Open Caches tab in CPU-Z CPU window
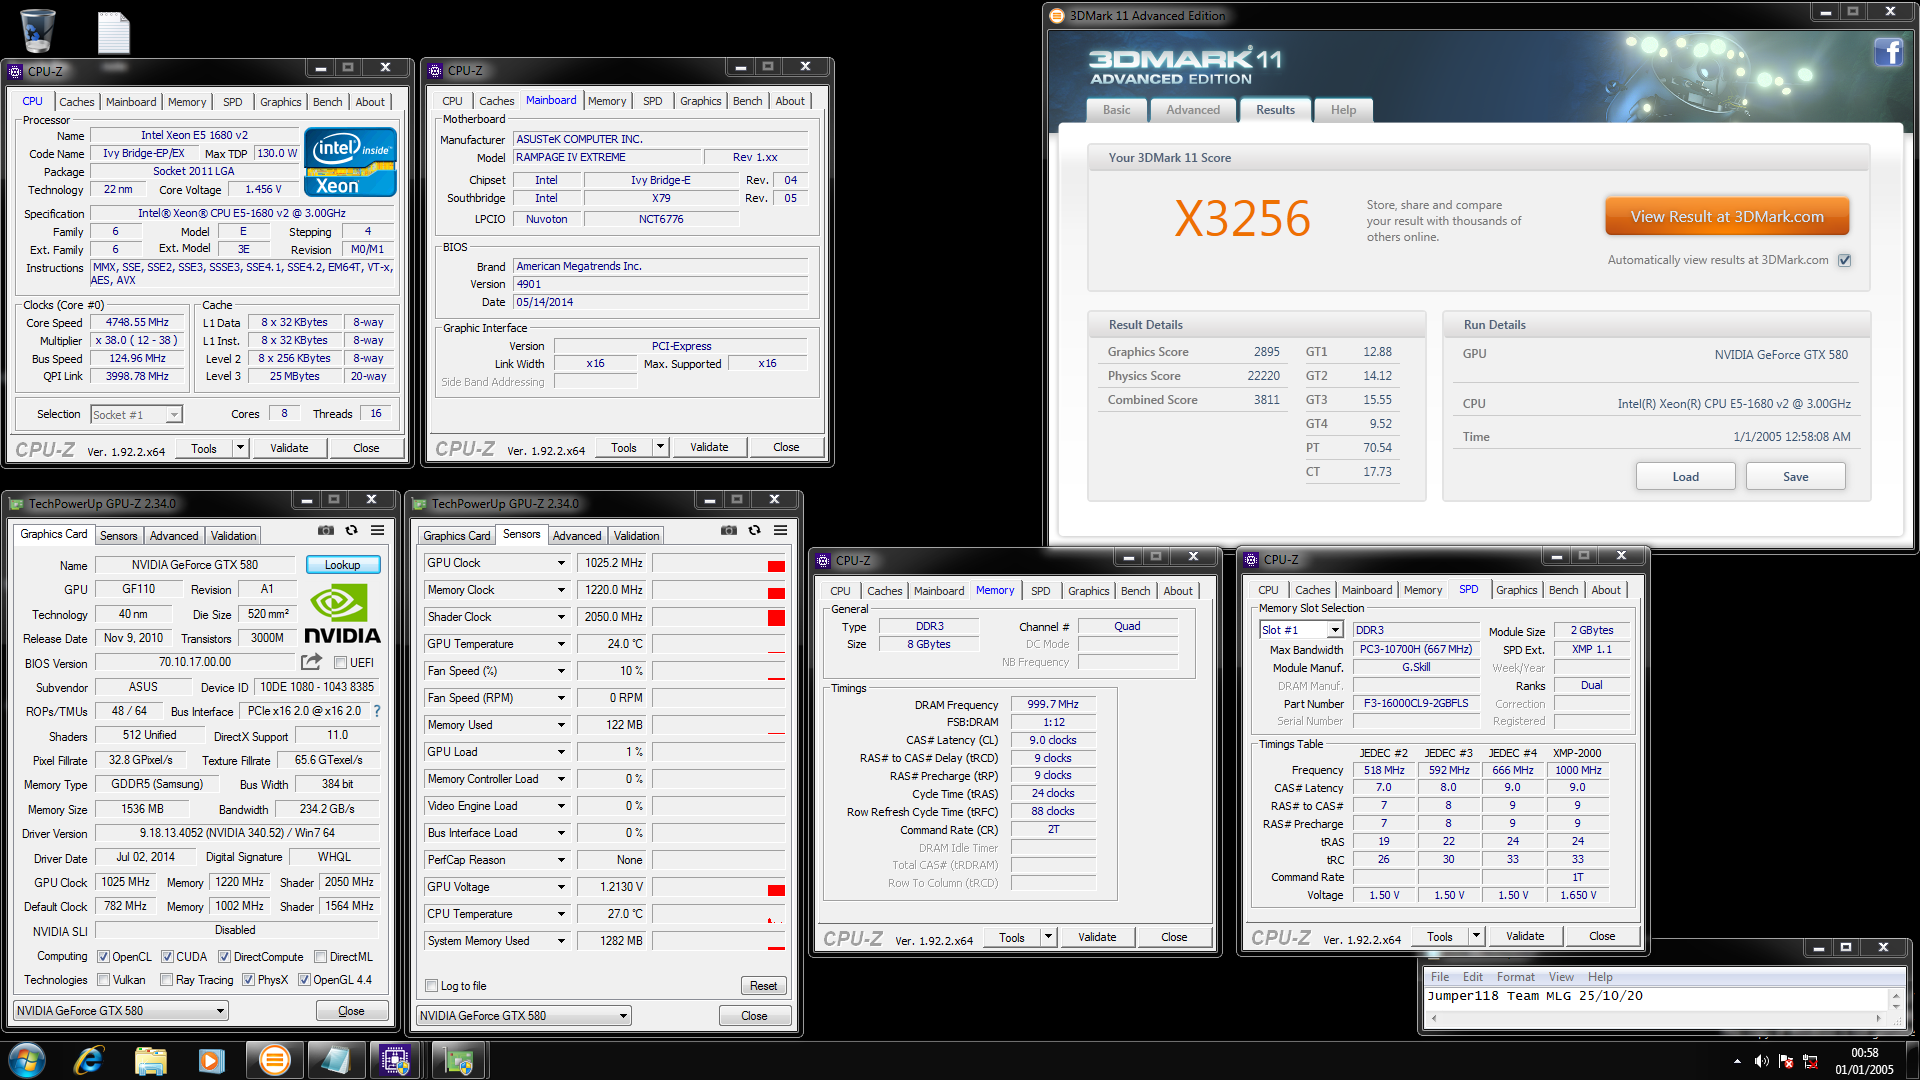1920x1080 pixels. 76,102
